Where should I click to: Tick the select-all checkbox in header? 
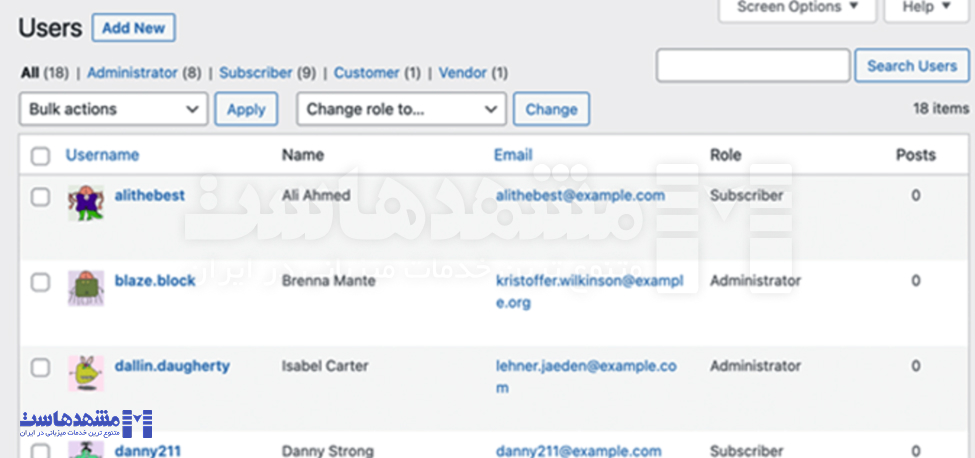[x=40, y=156]
